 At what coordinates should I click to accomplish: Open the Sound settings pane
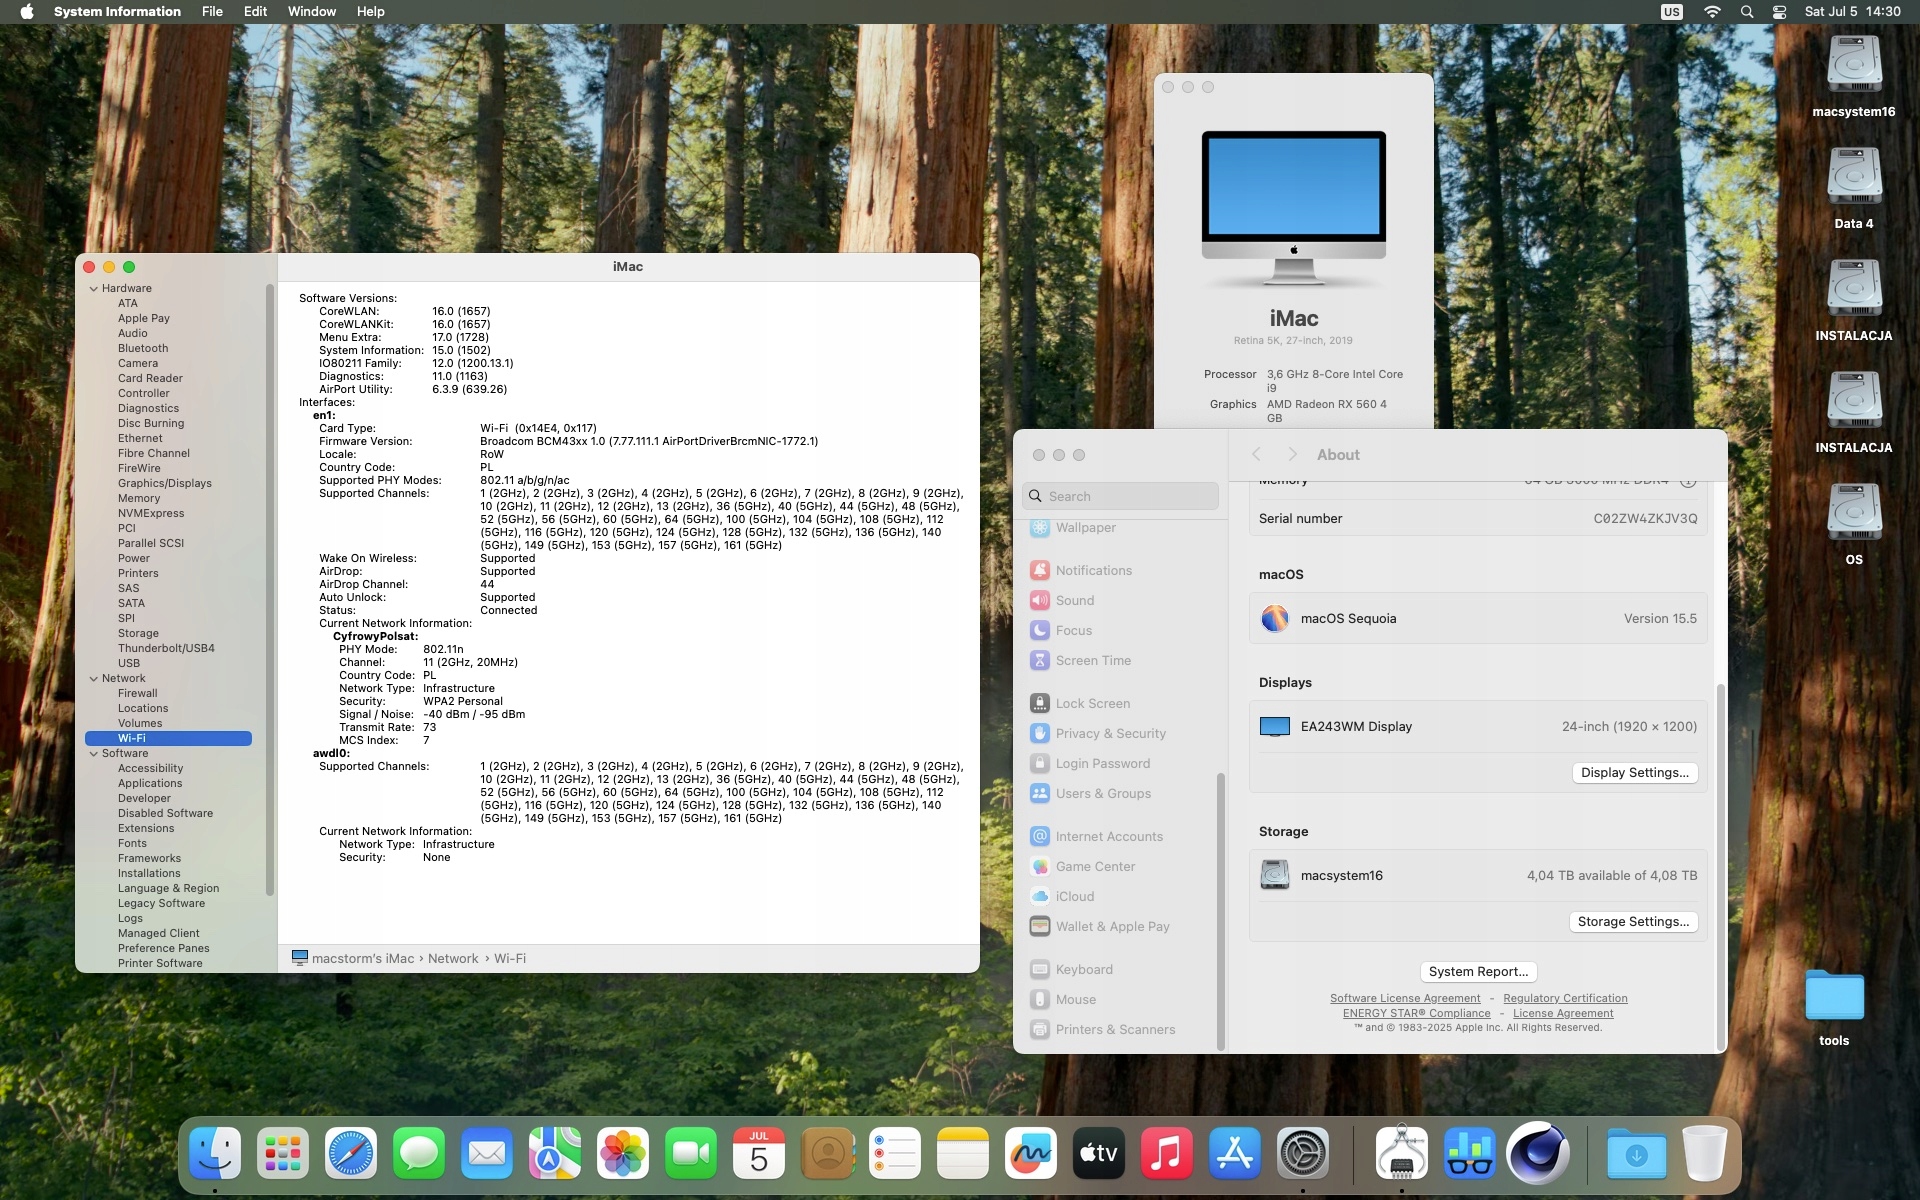pos(1074,600)
